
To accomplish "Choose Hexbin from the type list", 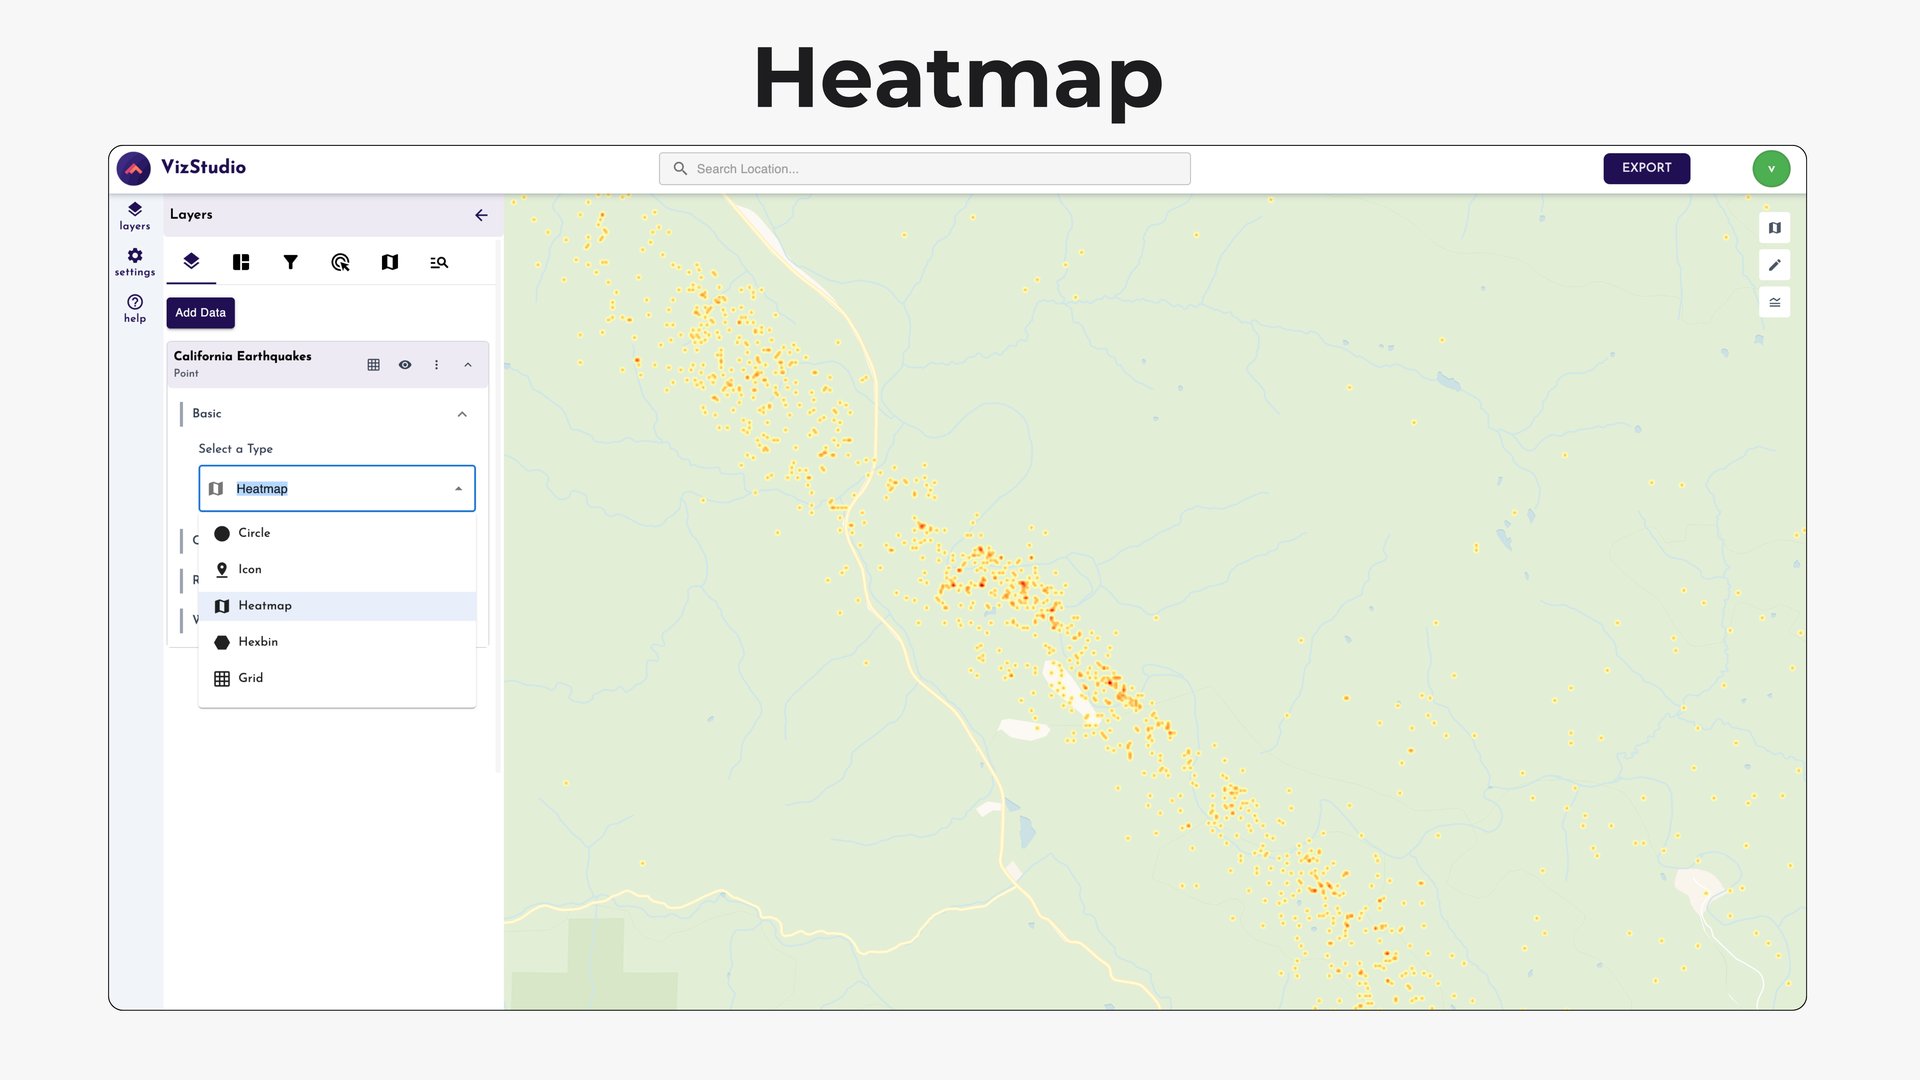I will (x=258, y=642).
